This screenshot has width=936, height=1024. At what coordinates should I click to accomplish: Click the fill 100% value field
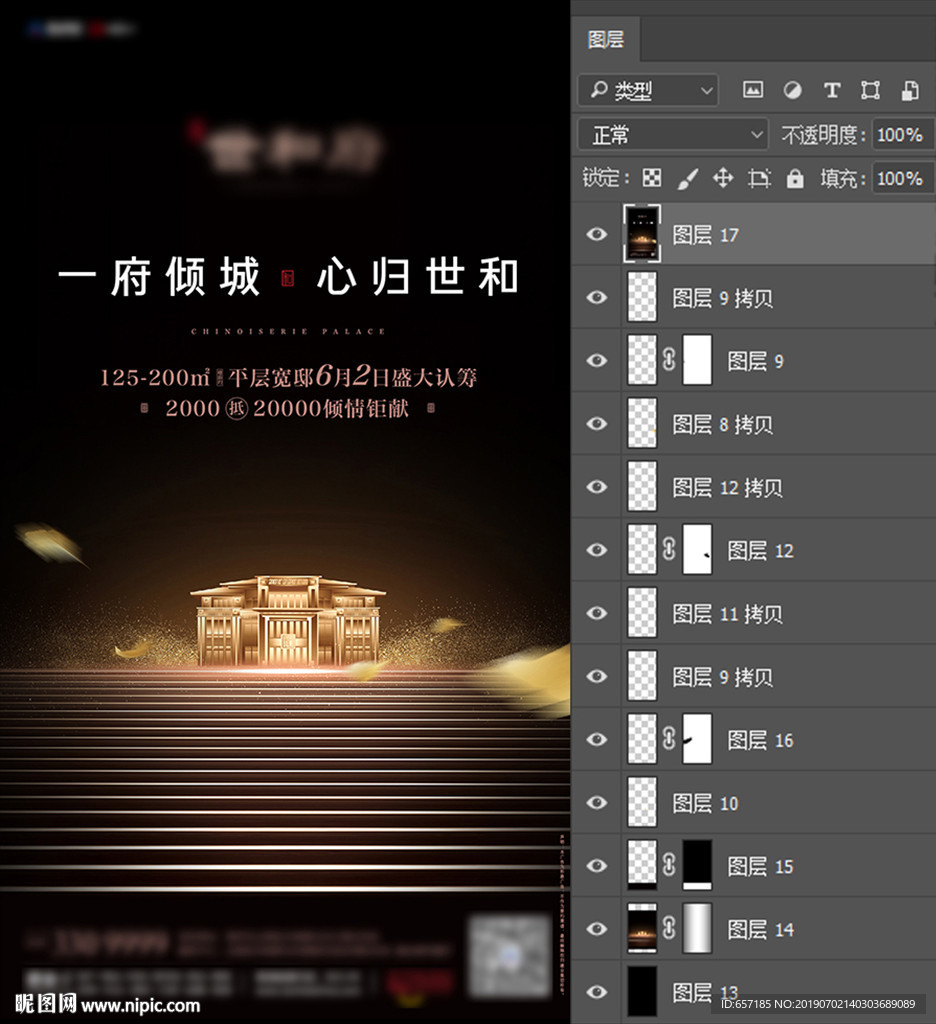903,178
